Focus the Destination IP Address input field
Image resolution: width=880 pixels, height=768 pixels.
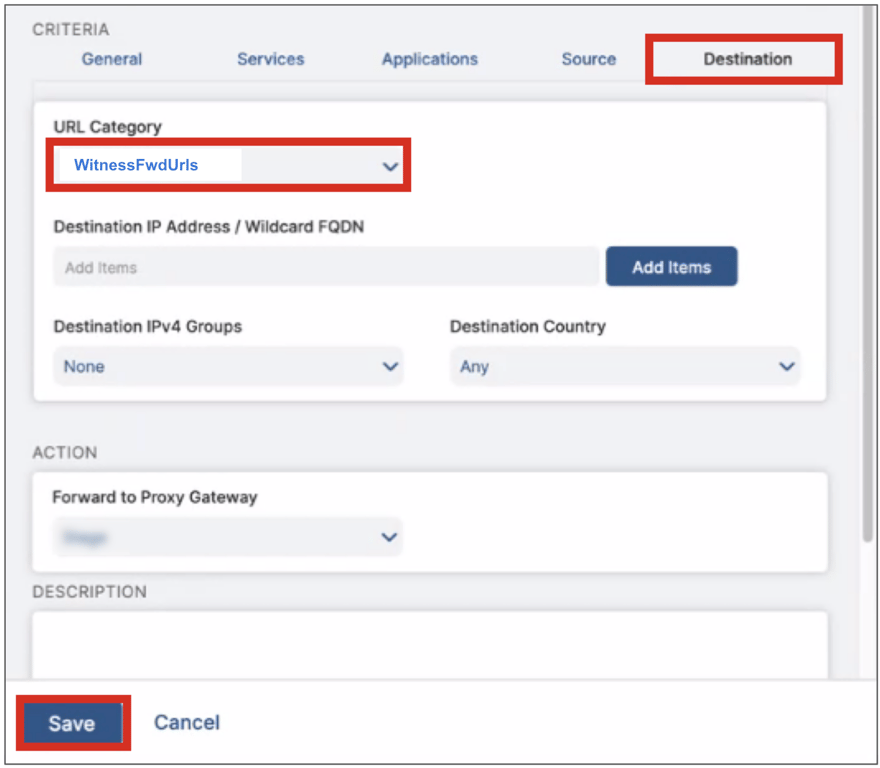pos(326,267)
